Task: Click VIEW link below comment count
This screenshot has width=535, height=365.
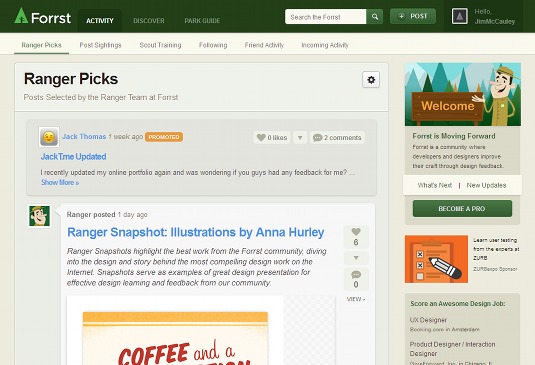Action: pyautogui.click(x=356, y=299)
